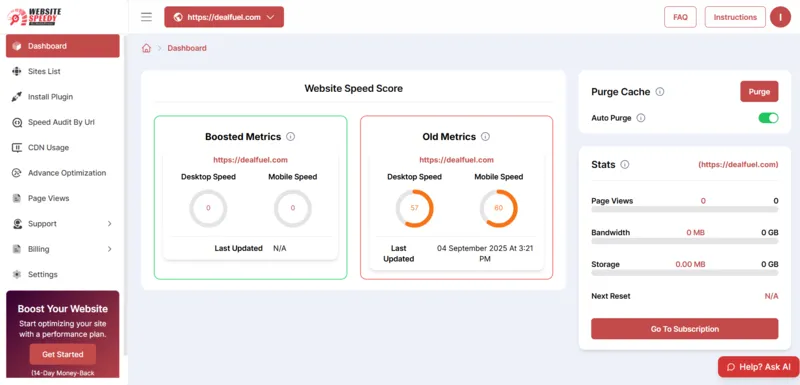Screen dimensions: 800x385
Task: Click the Website Speed Score heading
Action: pyautogui.click(x=354, y=88)
